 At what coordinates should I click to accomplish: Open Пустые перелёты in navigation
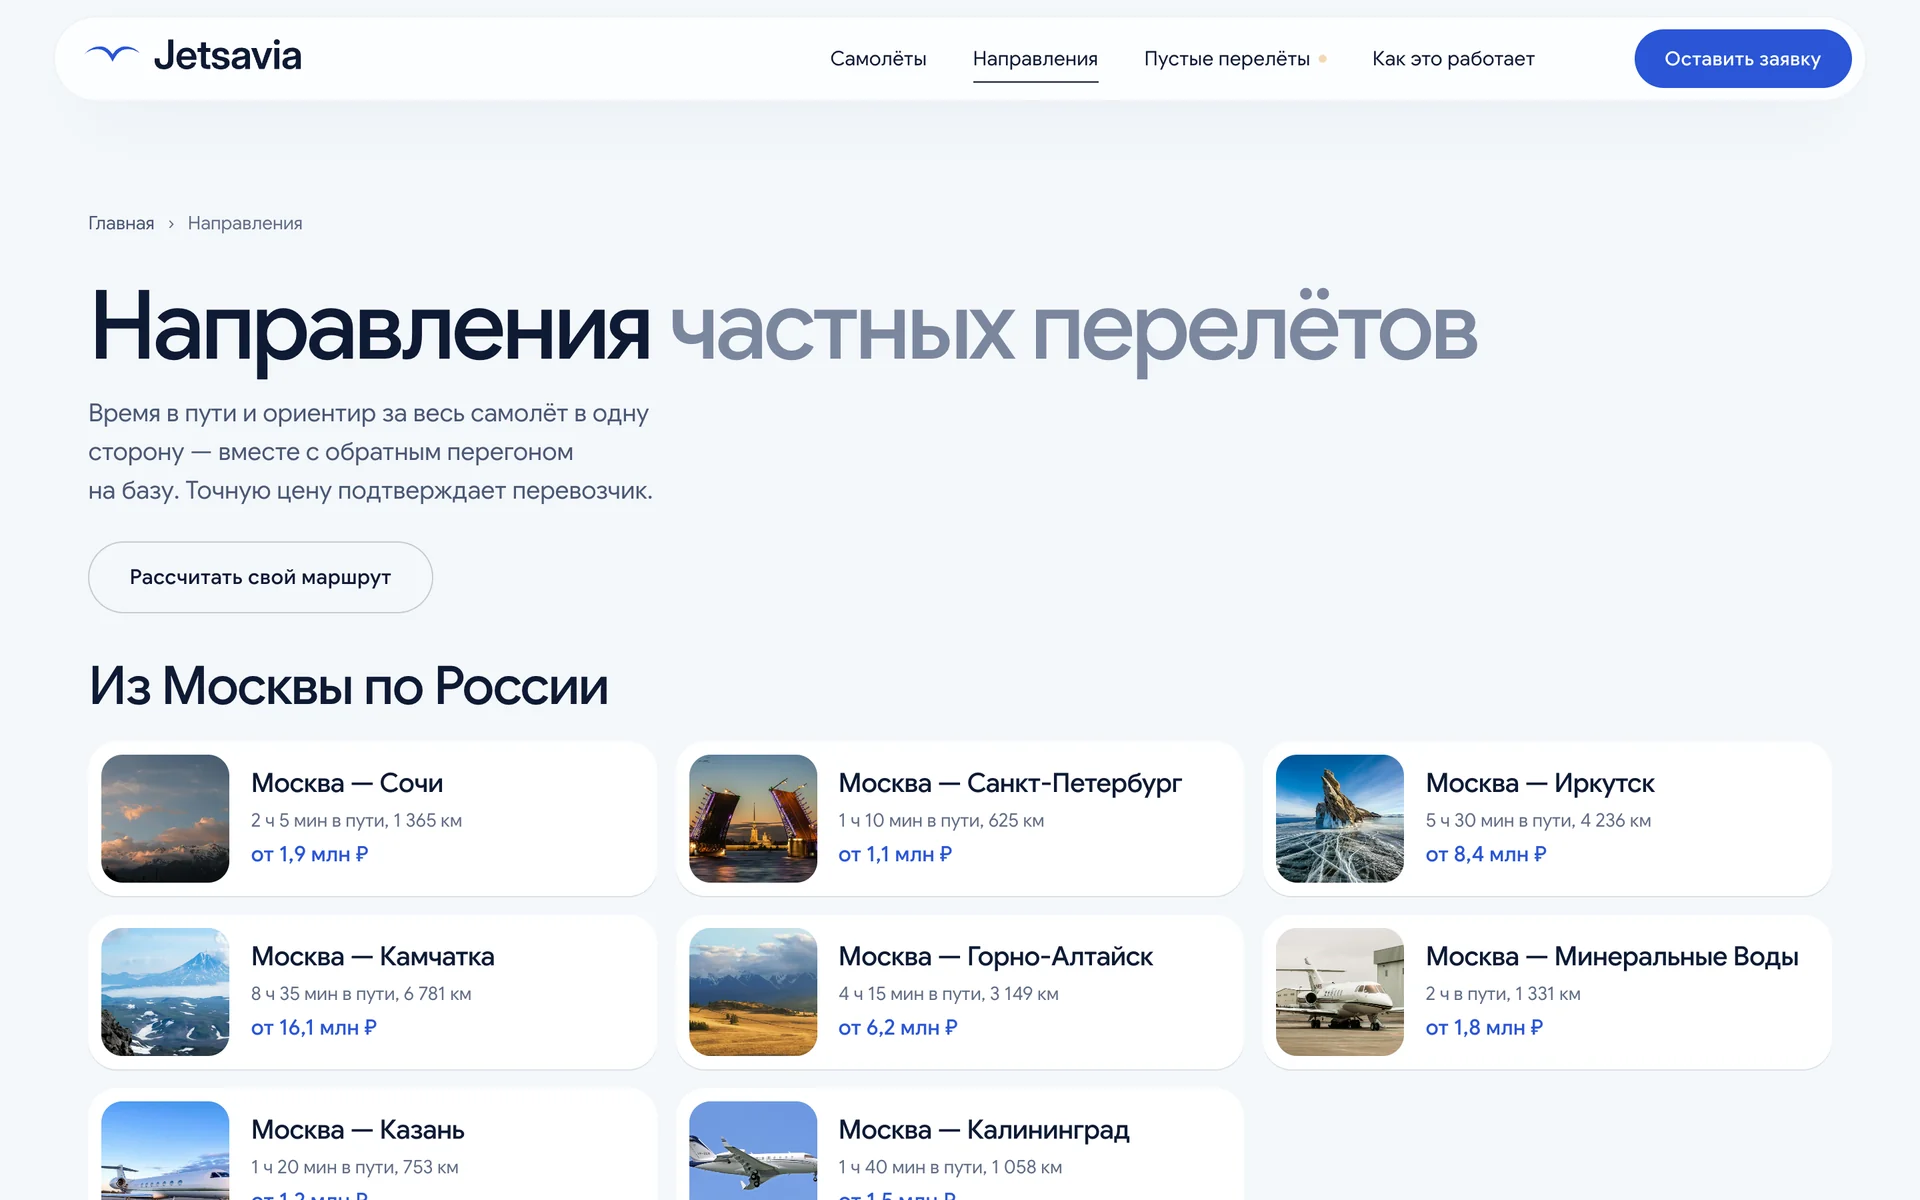tap(1227, 59)
